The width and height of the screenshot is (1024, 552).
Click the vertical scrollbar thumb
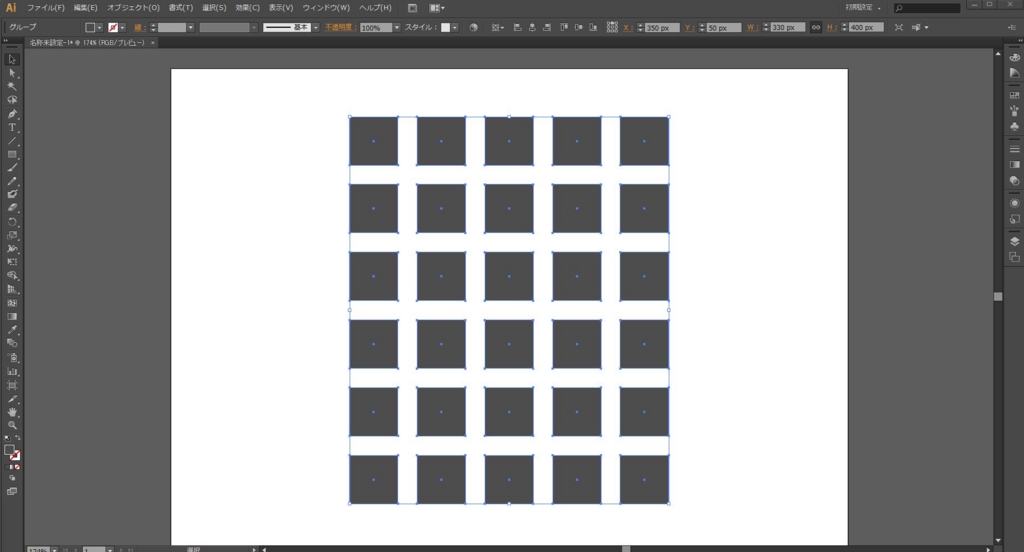coord(998,297)
